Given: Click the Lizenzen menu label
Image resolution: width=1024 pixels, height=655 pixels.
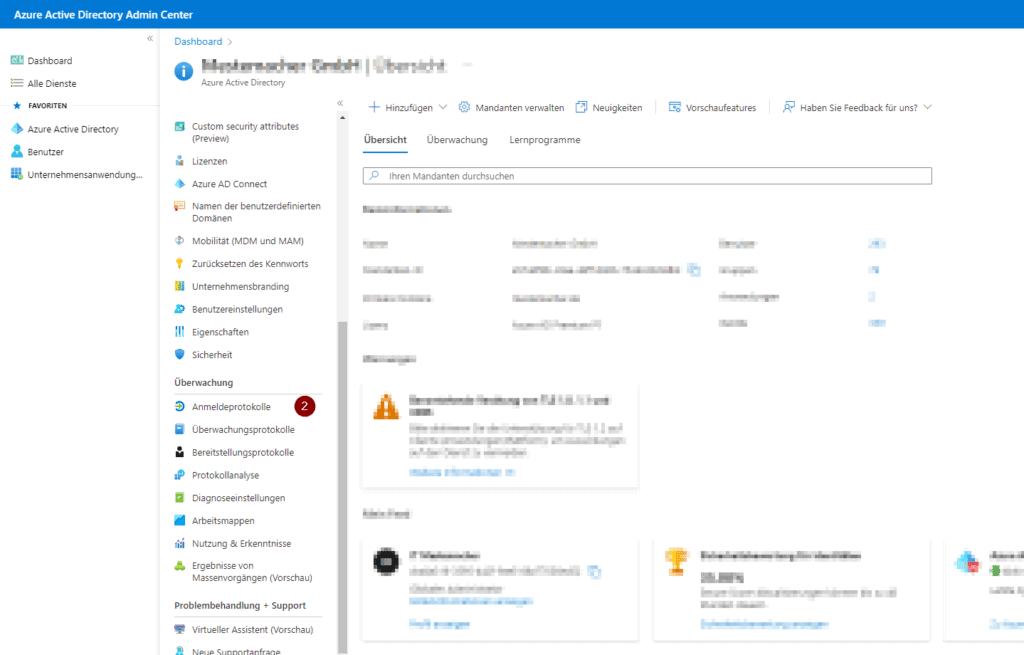Looking at the screenshot, I should [210, 161].
